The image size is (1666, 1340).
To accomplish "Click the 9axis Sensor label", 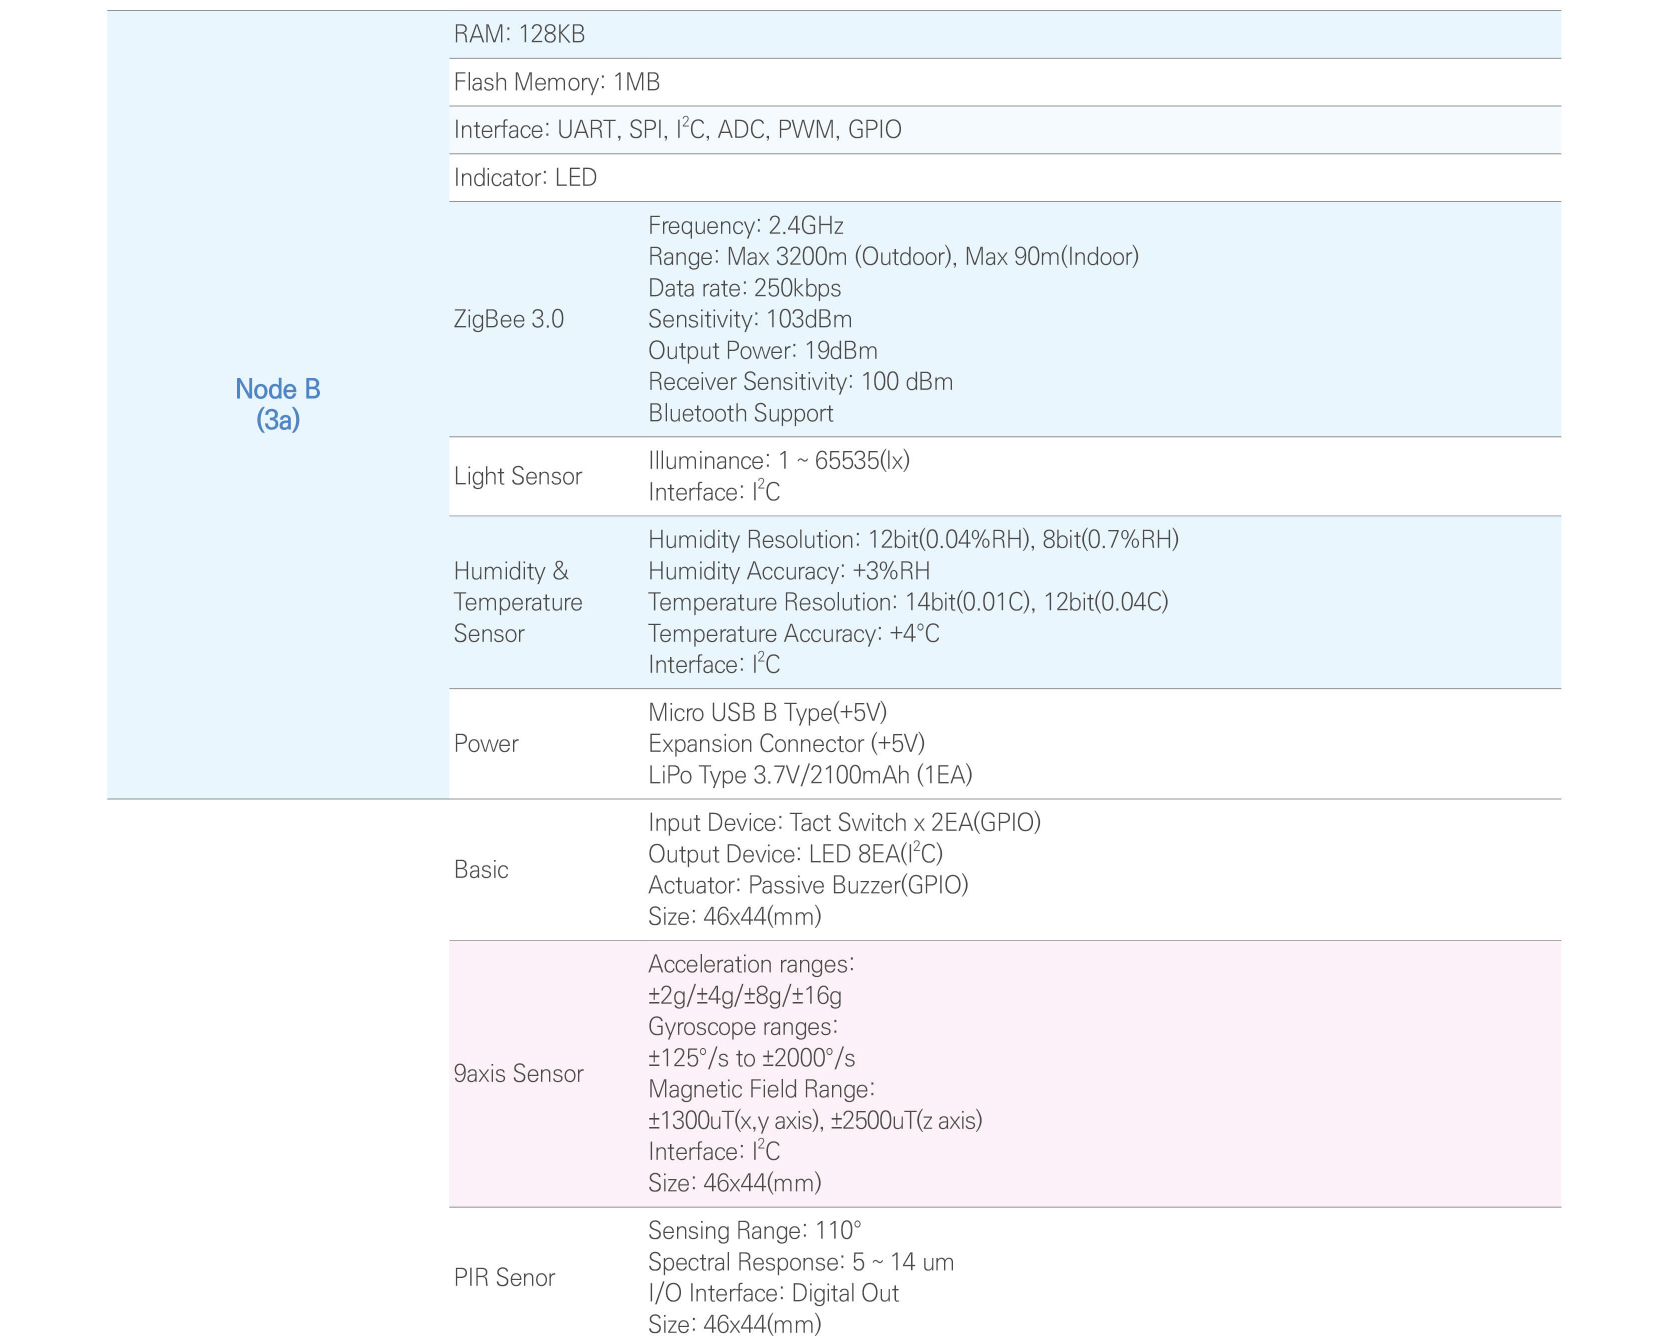I will (x=518, y=1074).
